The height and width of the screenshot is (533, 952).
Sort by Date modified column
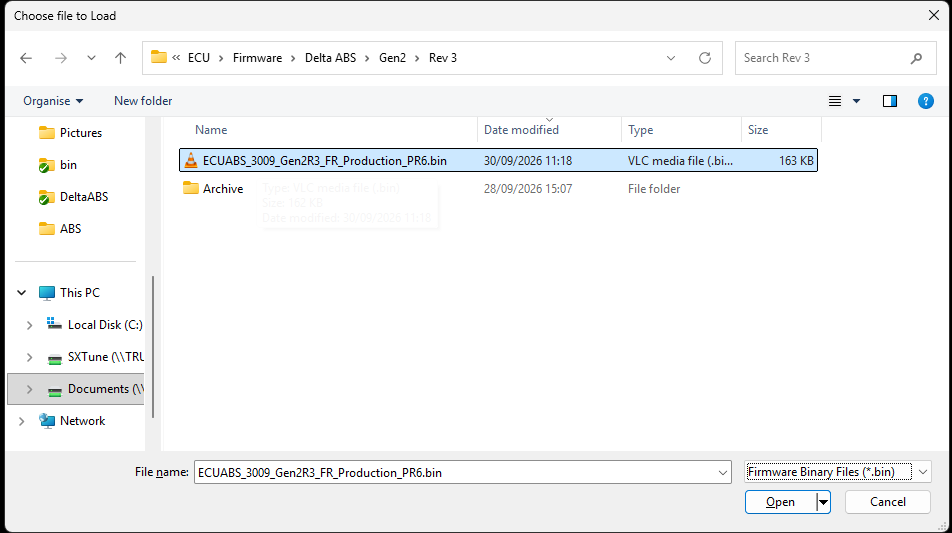pos(521,130)
